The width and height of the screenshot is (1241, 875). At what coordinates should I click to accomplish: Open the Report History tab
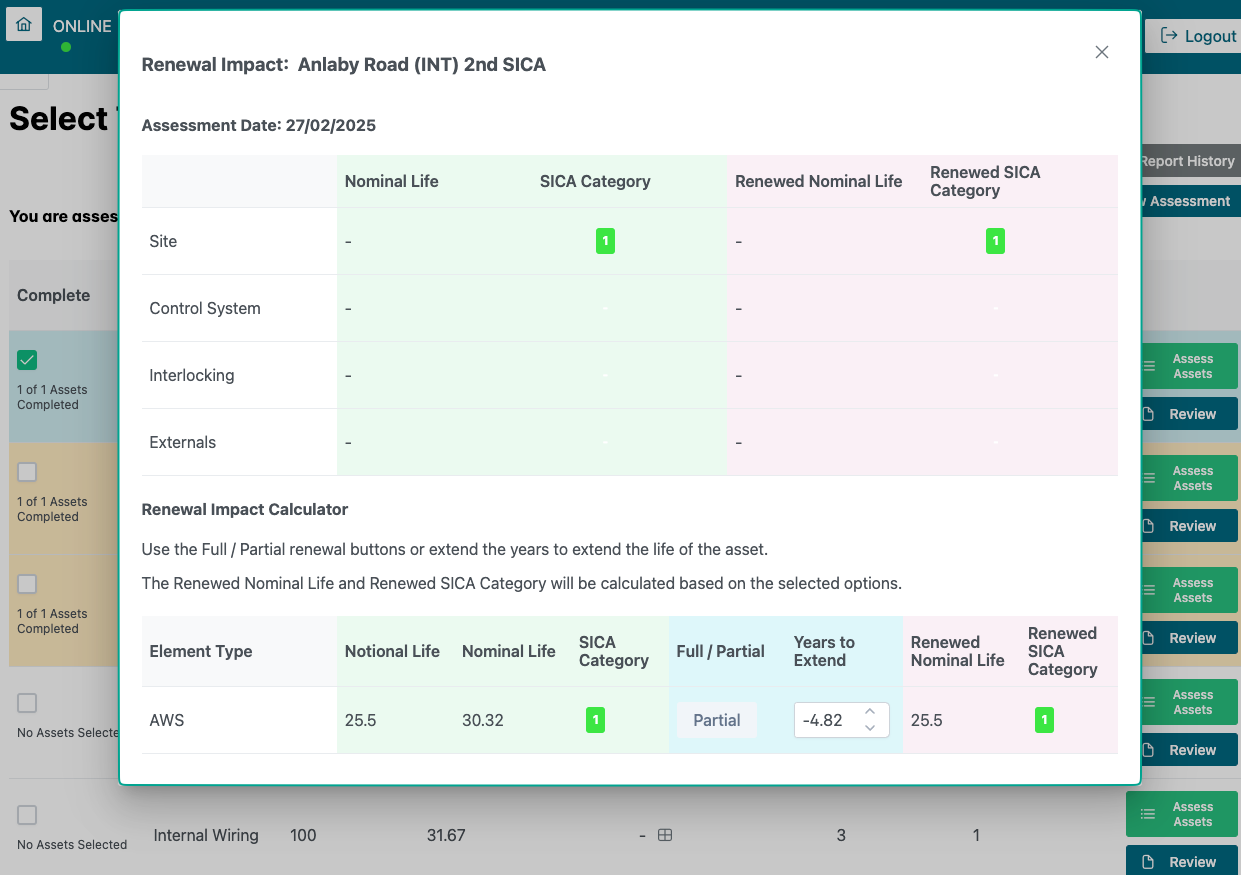[1189, 161]
